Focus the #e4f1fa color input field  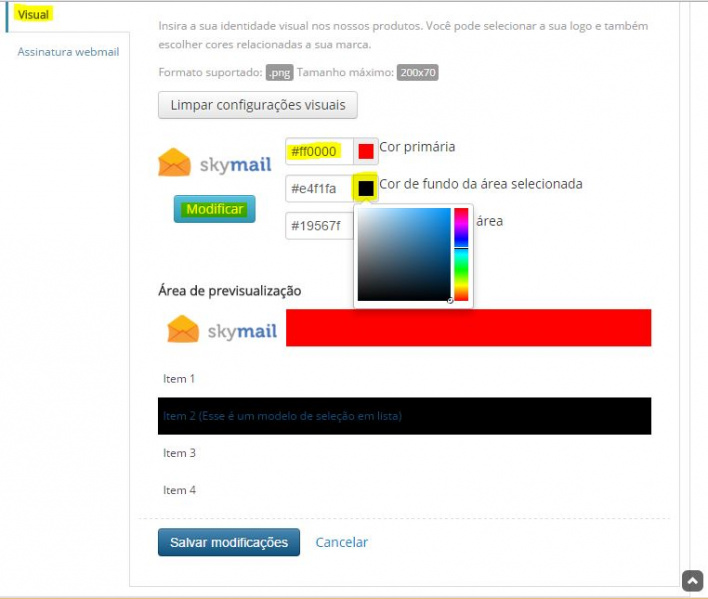(x=318, y=189)
